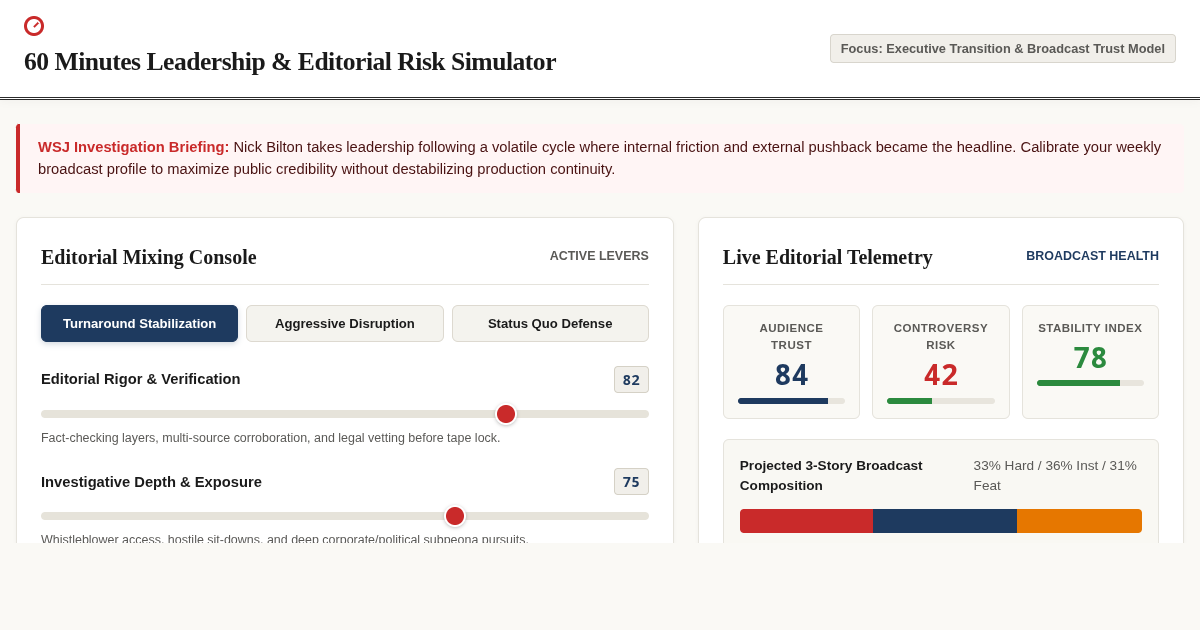Click the BROADCAST HEALTH label
Viewport: 1200px width, 630px height.
[1092, 256]
